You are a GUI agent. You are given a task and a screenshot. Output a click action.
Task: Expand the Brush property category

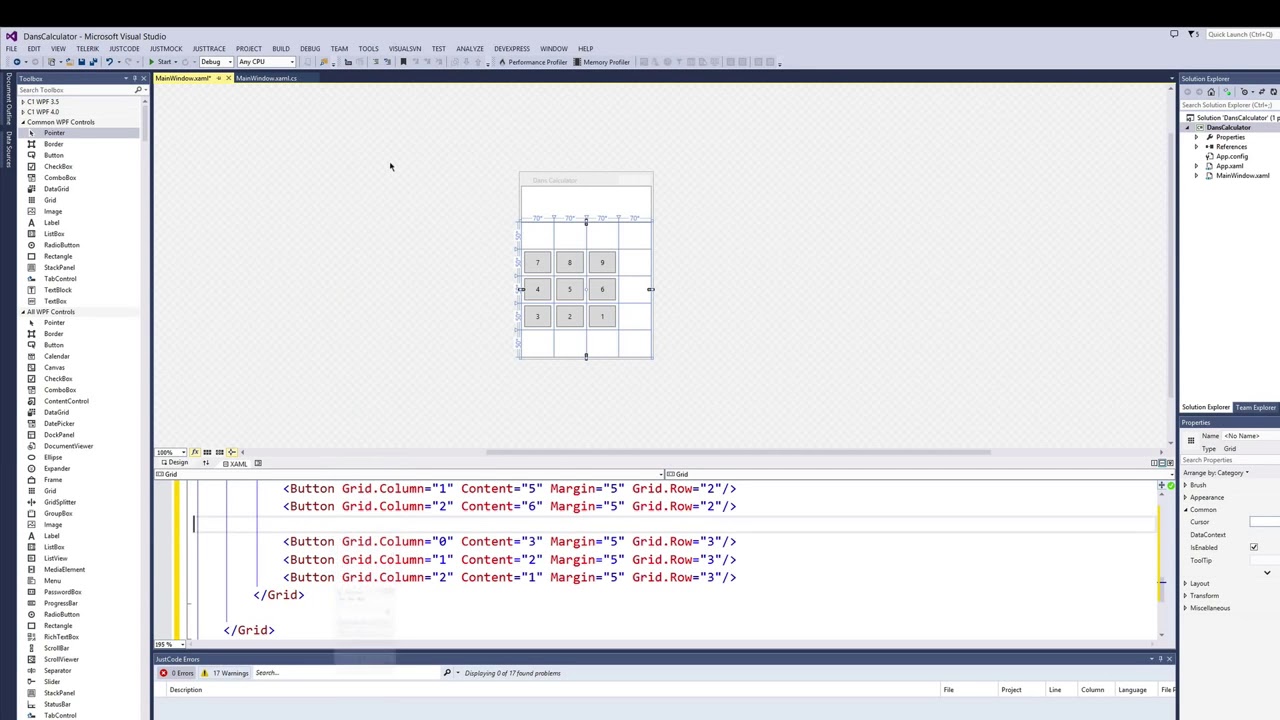point(1186,485)
